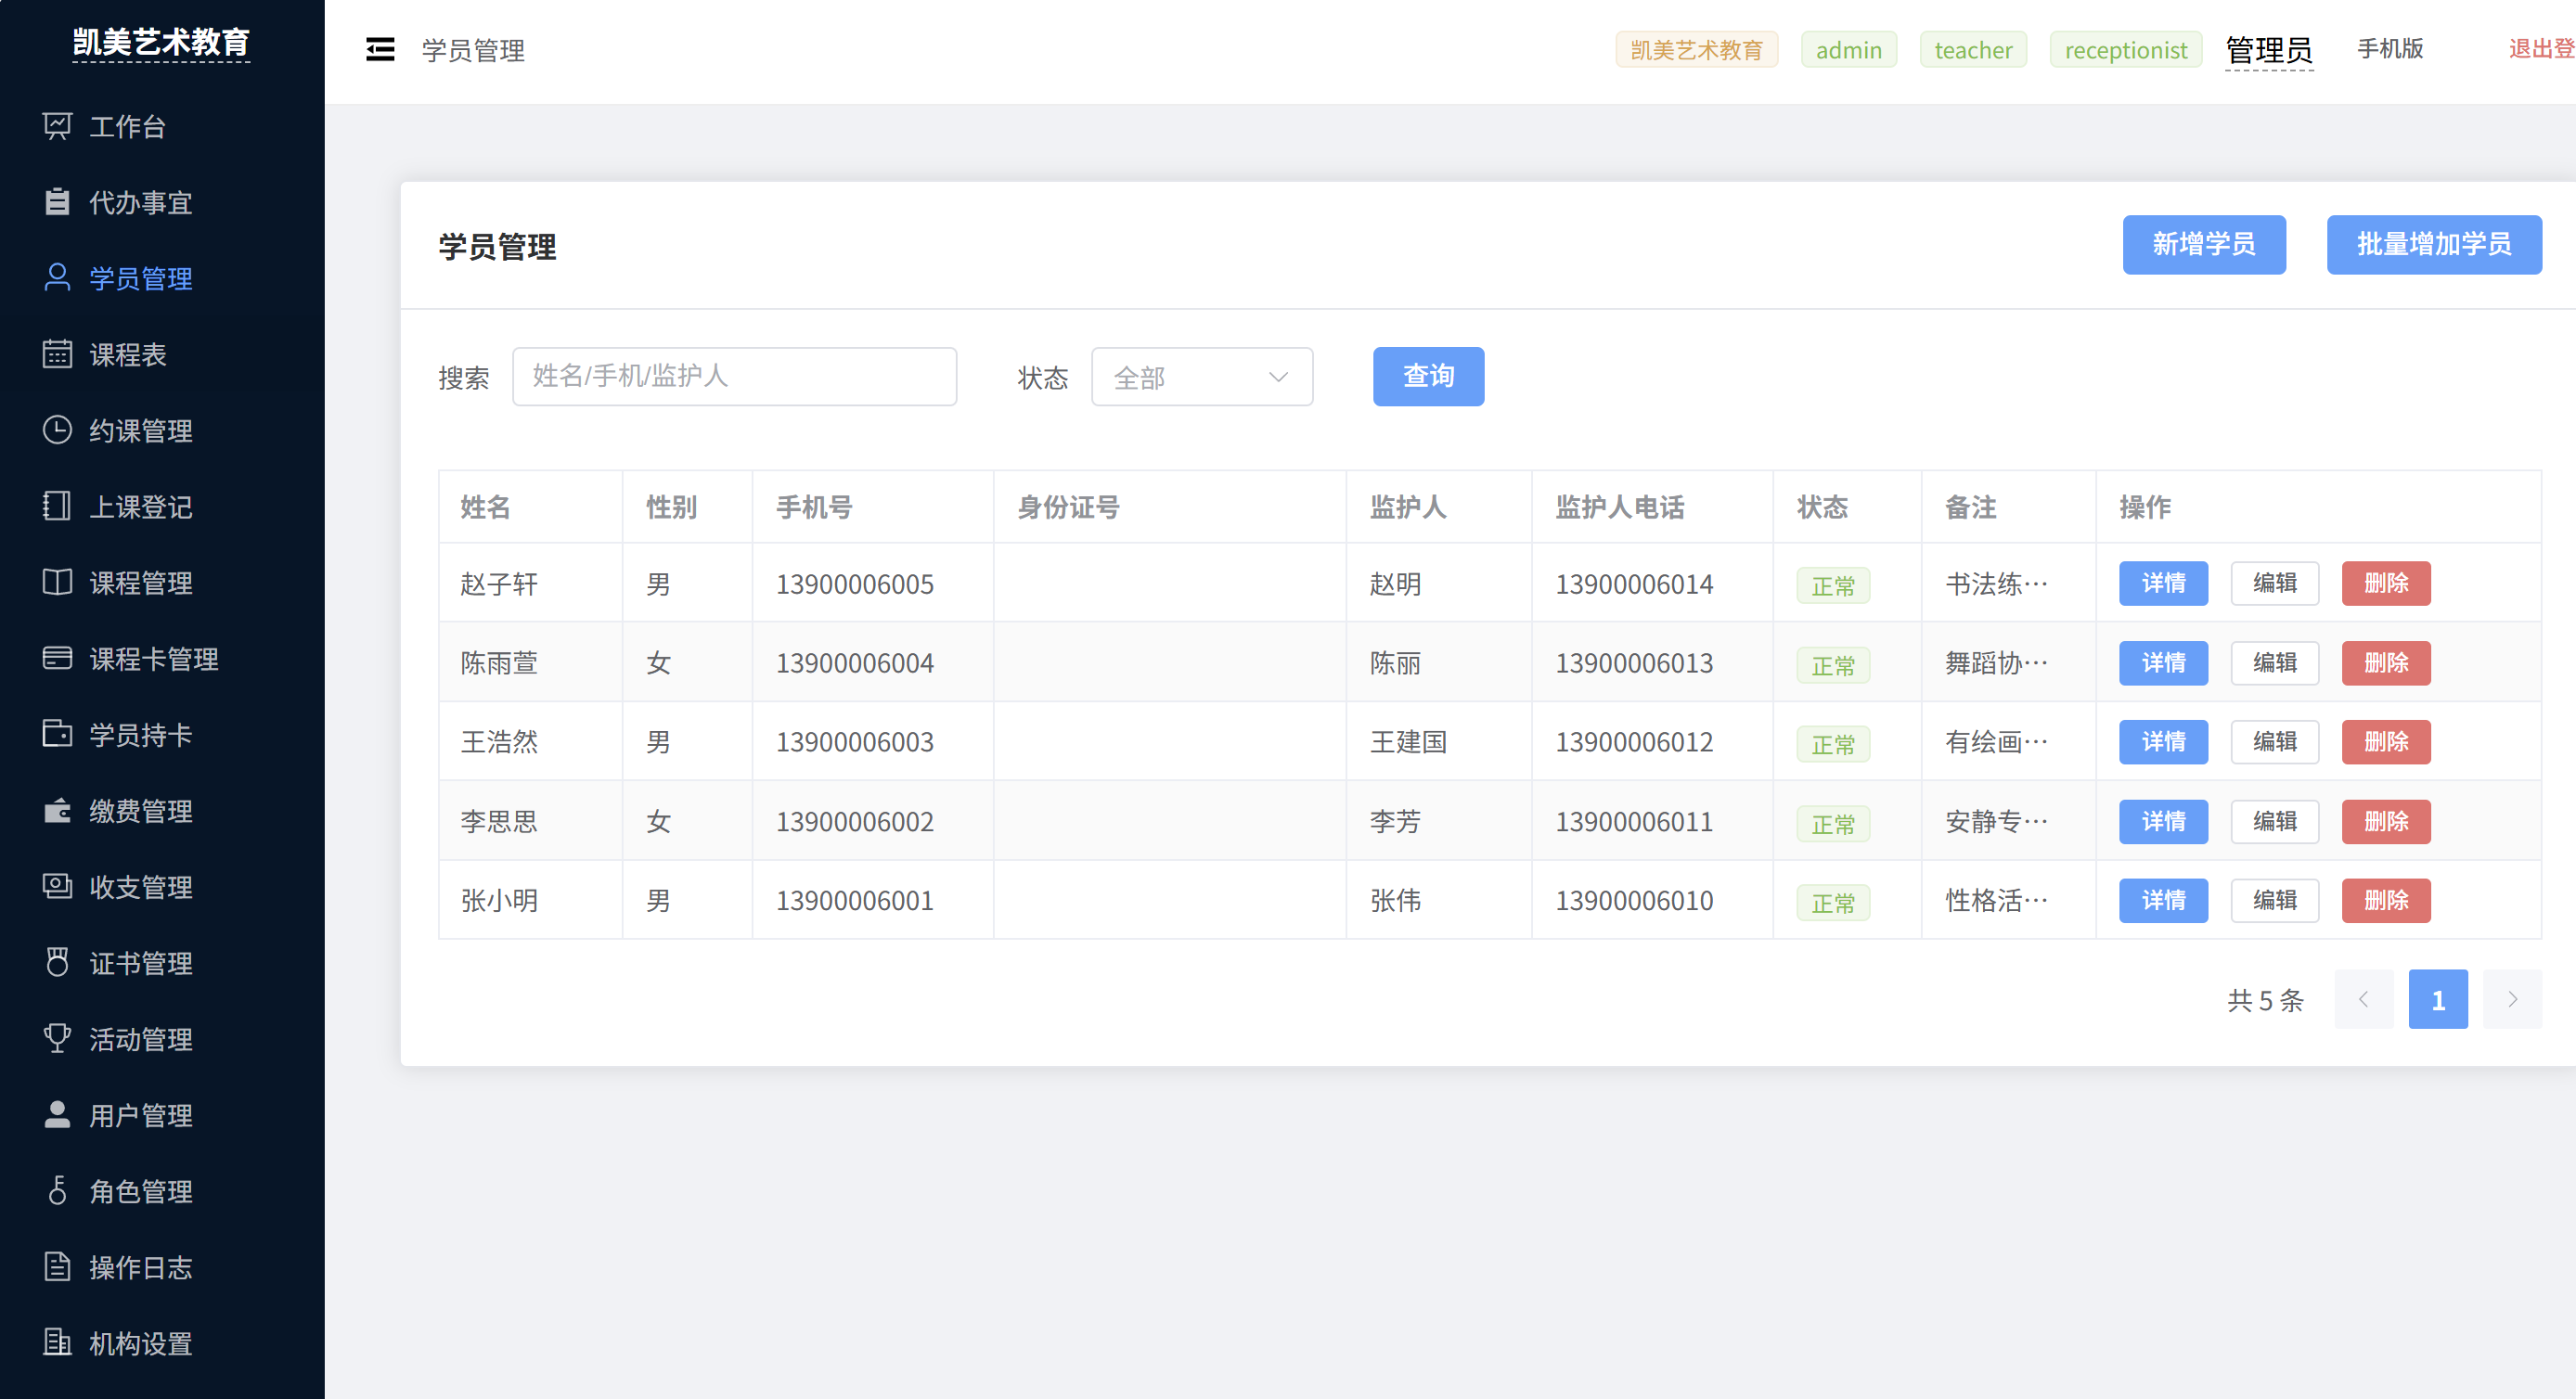Click the 新增学员 button

click(2204, 244)
